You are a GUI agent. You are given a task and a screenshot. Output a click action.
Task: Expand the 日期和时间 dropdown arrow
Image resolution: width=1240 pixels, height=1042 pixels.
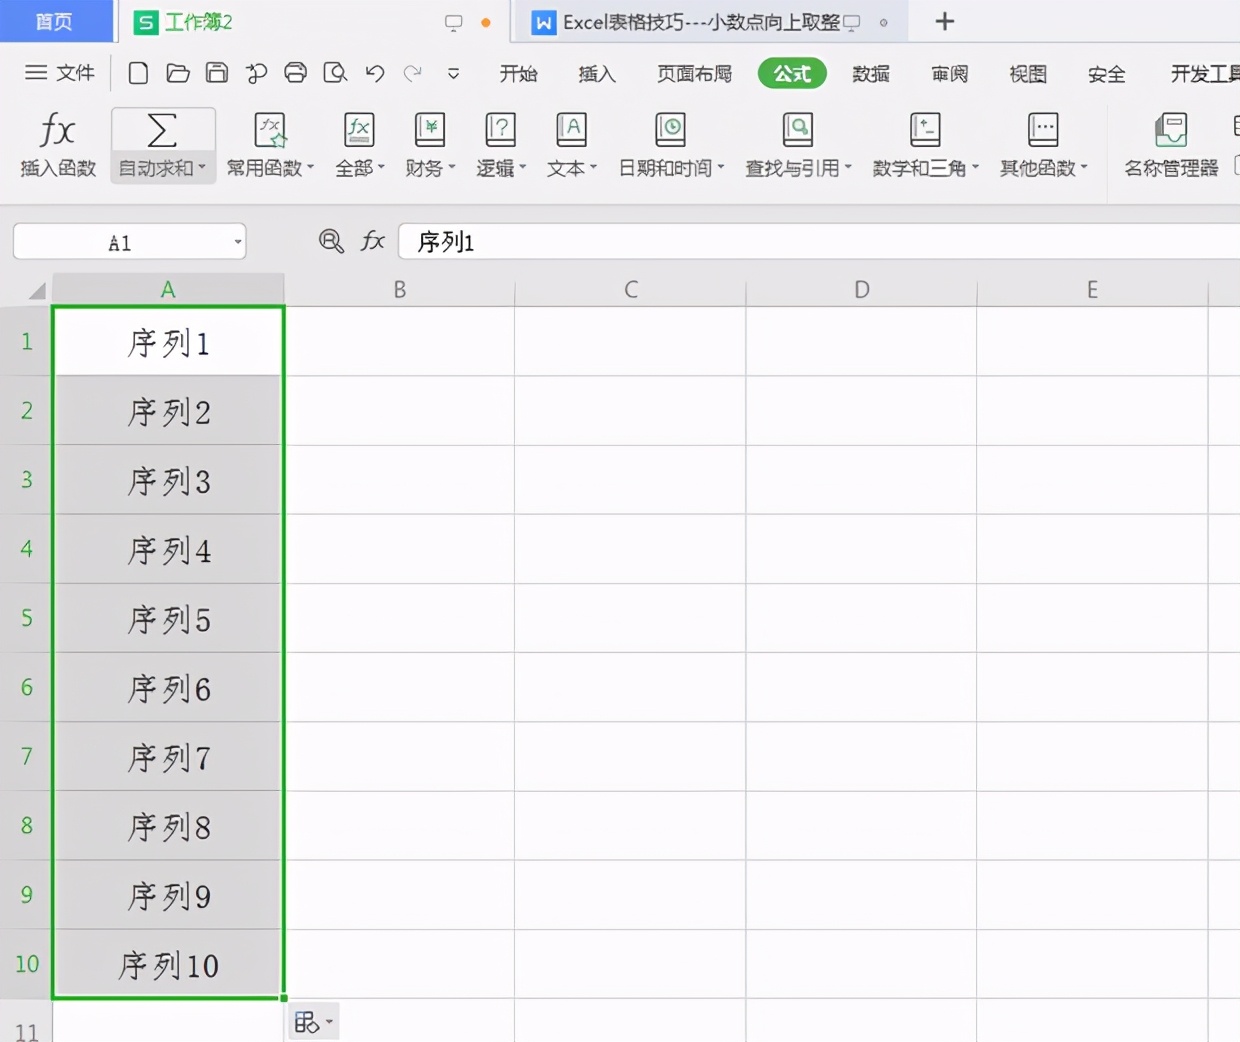pyautogui.click(x=721, y=168)
